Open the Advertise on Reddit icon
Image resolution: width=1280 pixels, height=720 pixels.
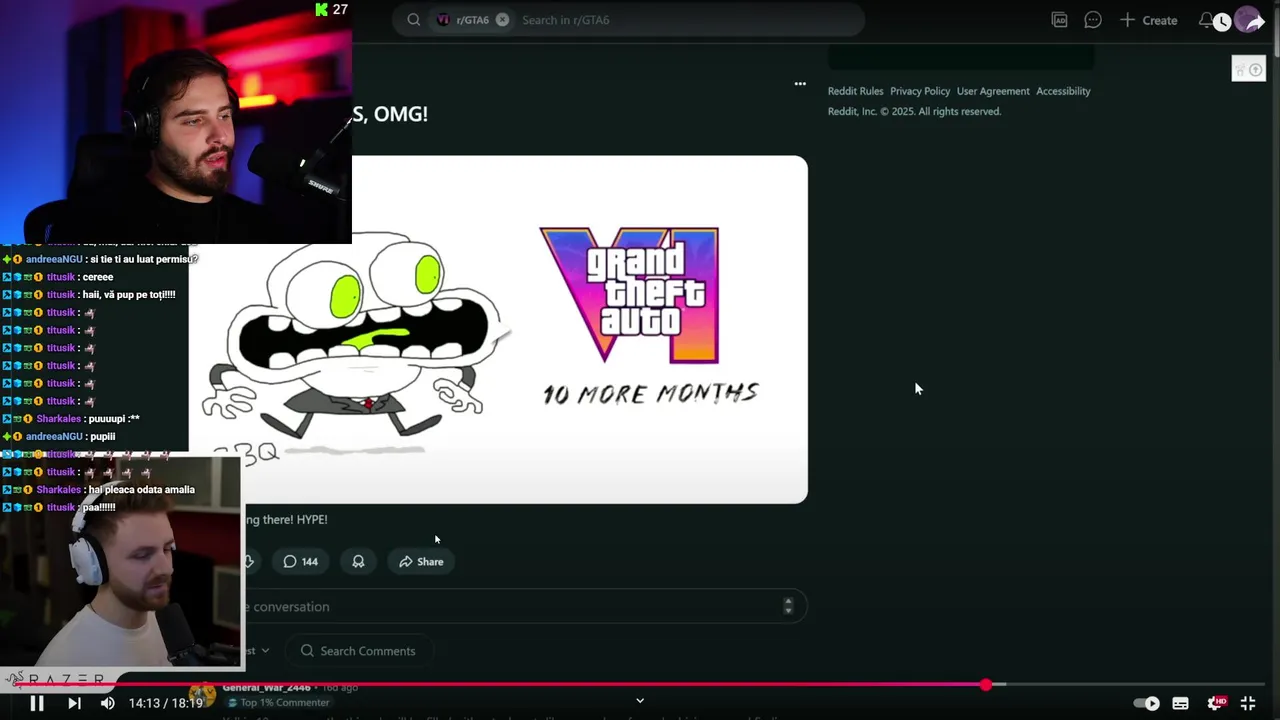point(1060,20)
